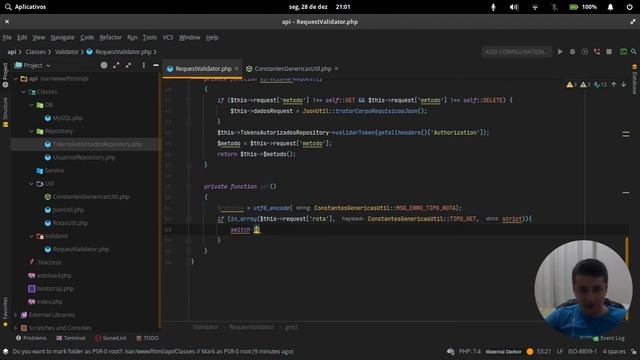Open the Problems tool window

tap(31, 338)
